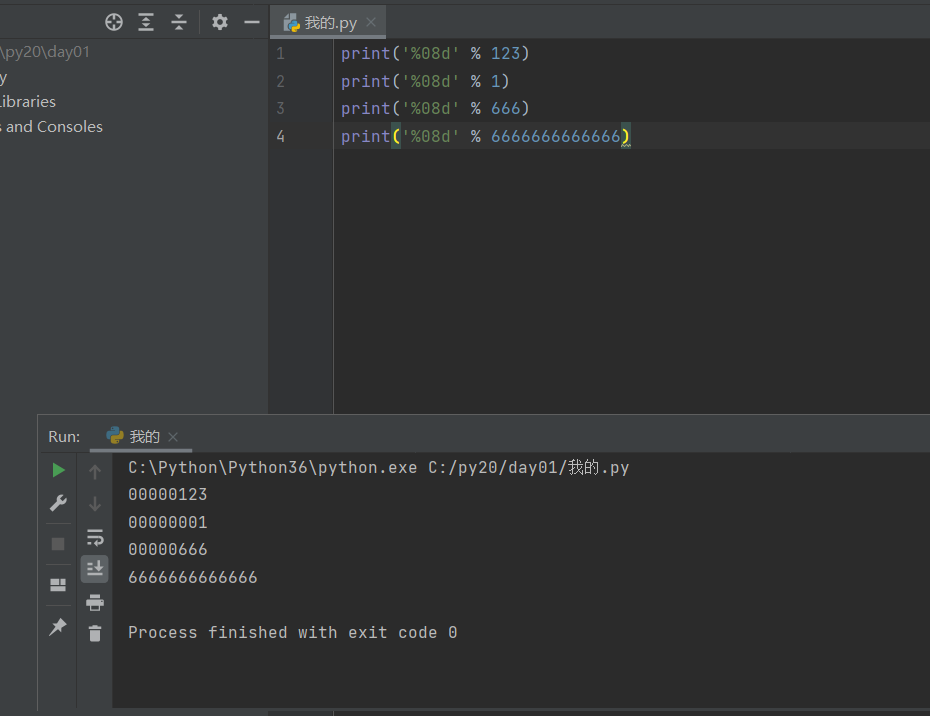Select the py20\day01 project root item
Viewport: 930px width, 716px height.
point(45,52)
